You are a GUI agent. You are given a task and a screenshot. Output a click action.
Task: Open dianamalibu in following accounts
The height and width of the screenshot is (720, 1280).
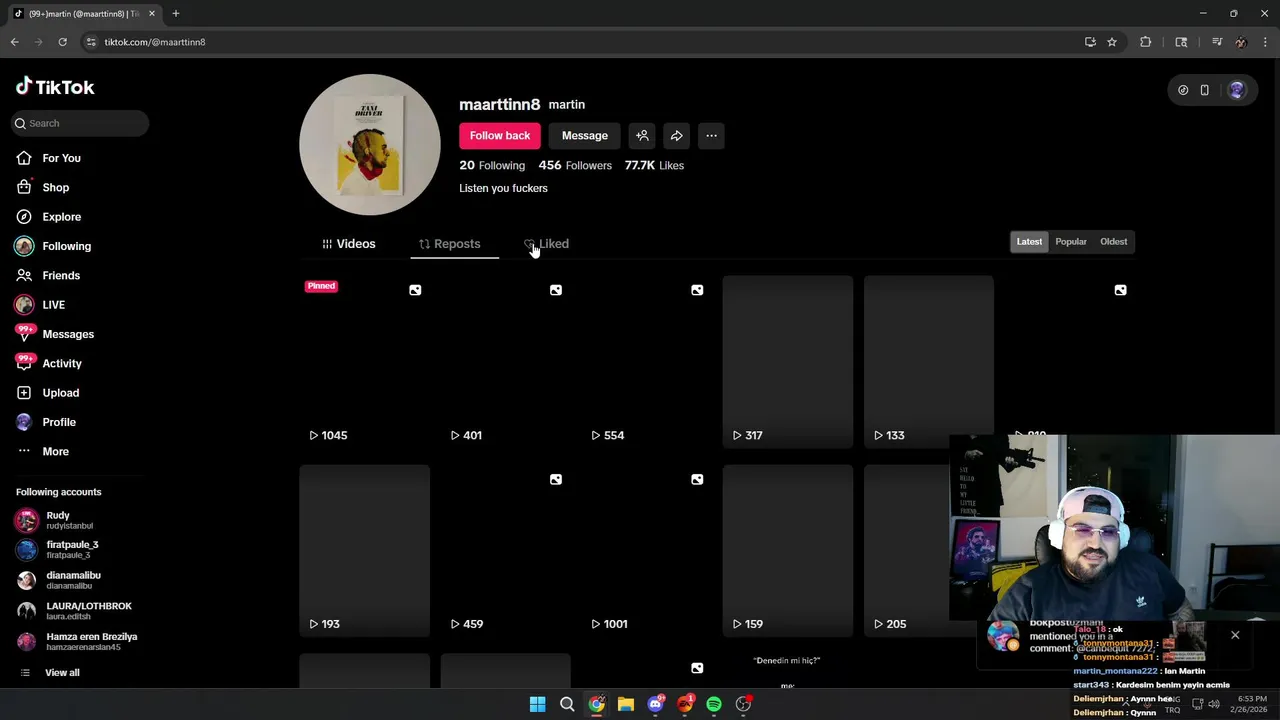pos(59,580)
